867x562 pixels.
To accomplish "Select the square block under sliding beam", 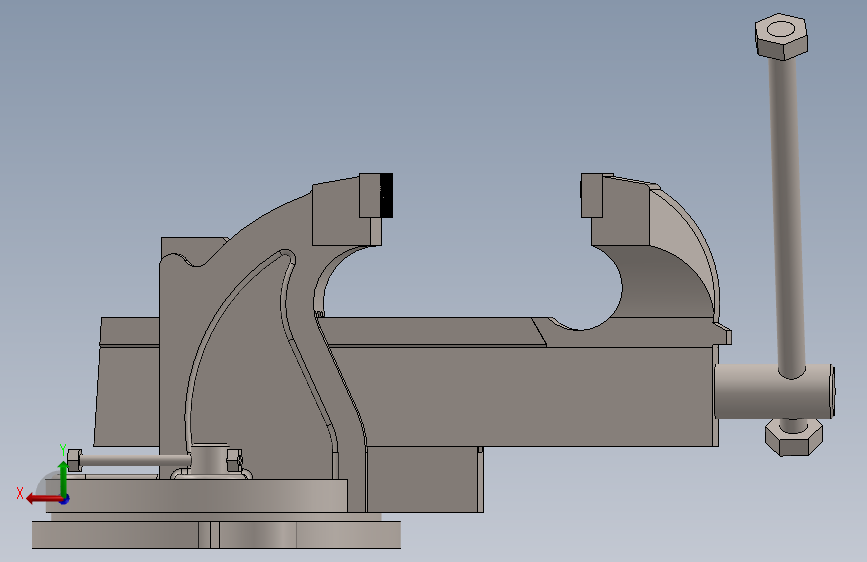I will (x=425, y=479).
